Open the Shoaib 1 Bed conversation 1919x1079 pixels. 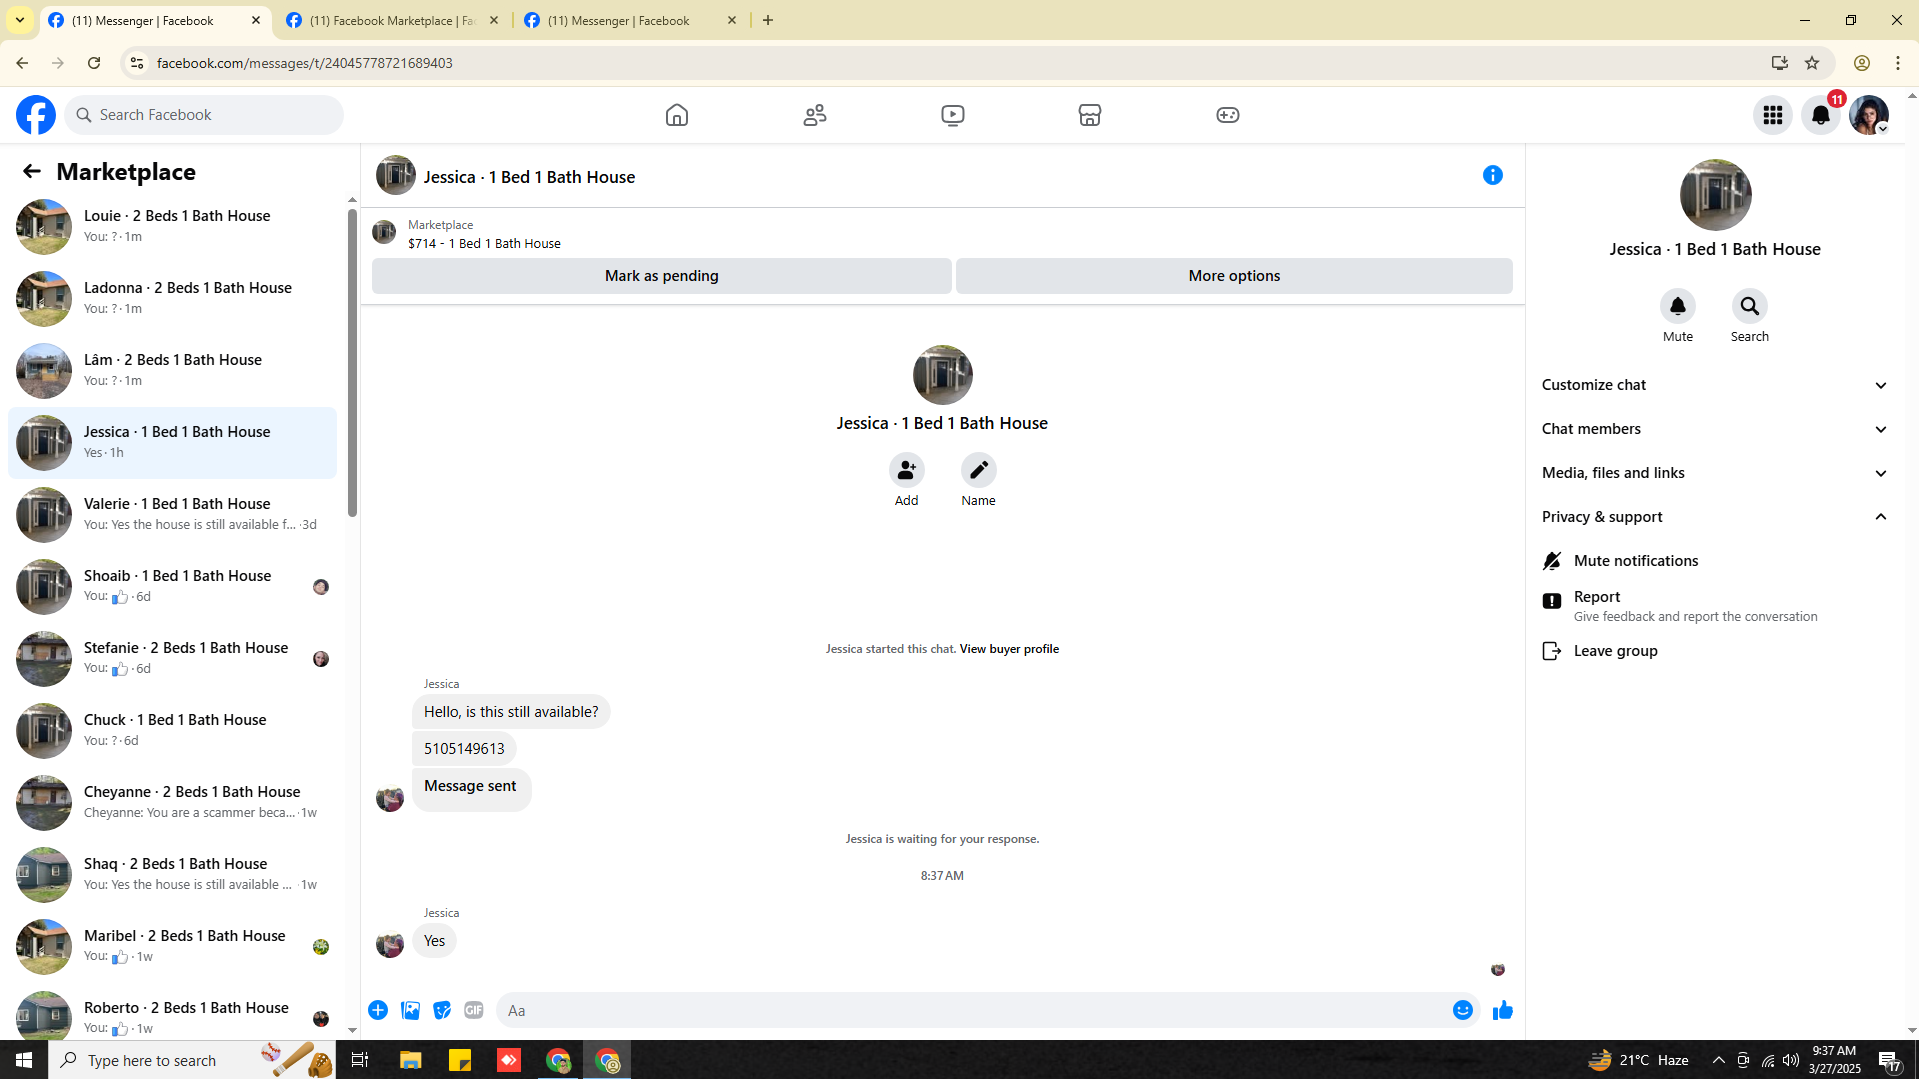[x=172, y=587]
